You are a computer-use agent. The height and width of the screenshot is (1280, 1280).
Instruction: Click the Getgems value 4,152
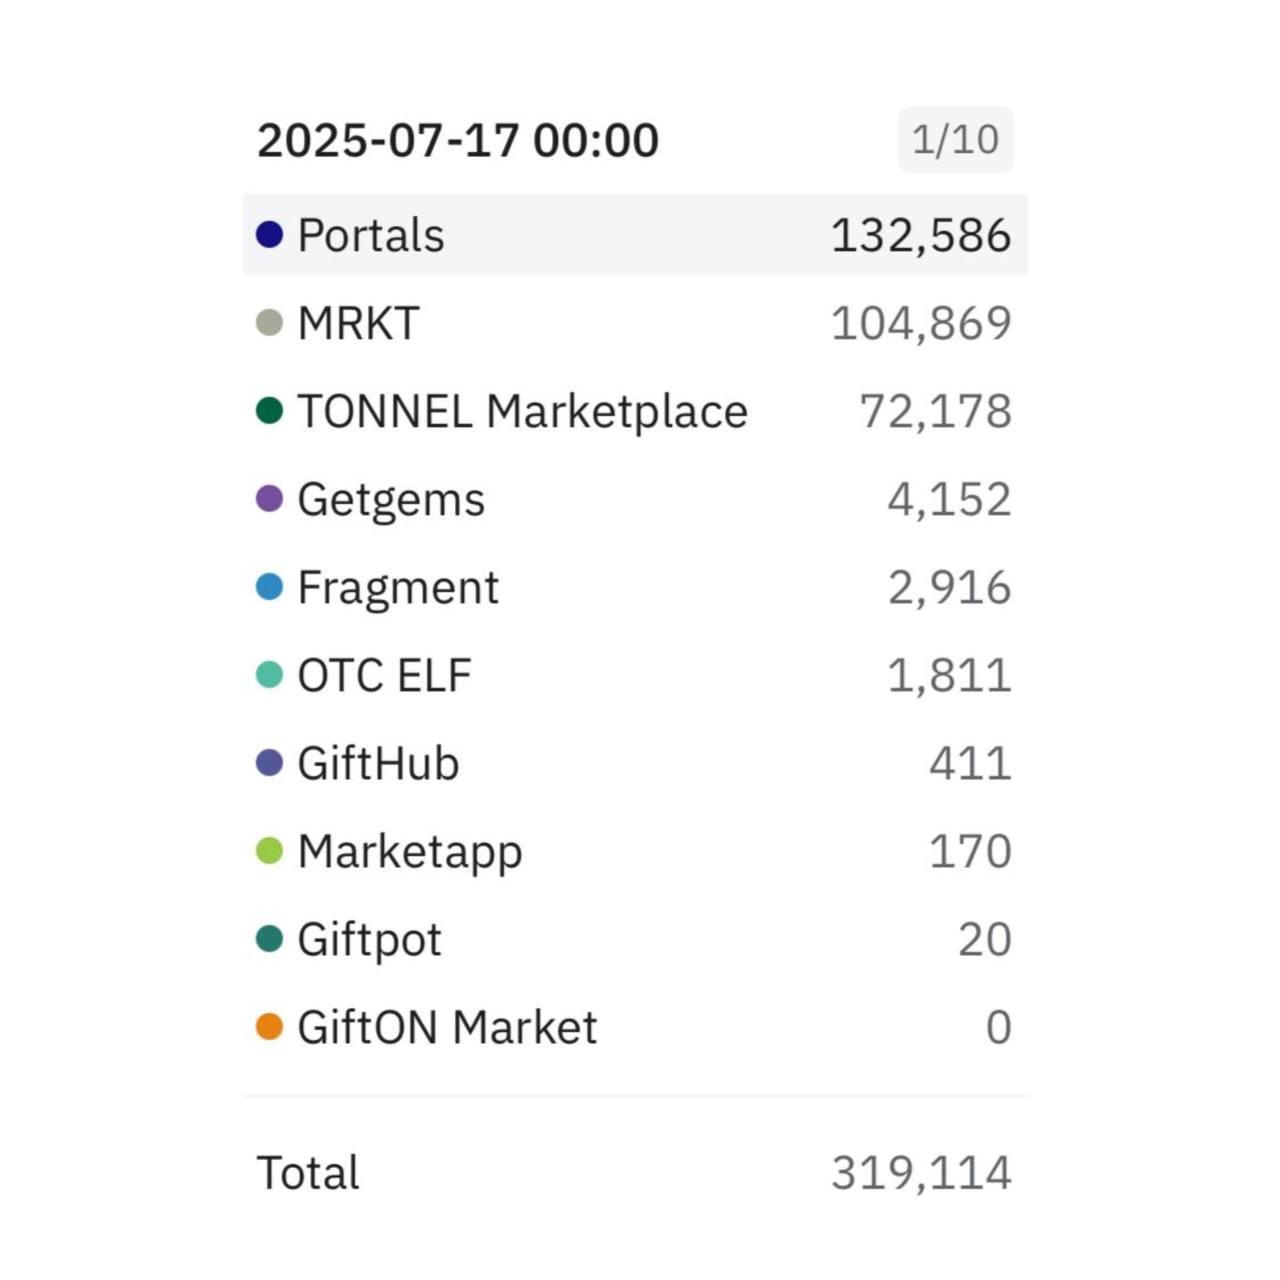tap(949, 500)
